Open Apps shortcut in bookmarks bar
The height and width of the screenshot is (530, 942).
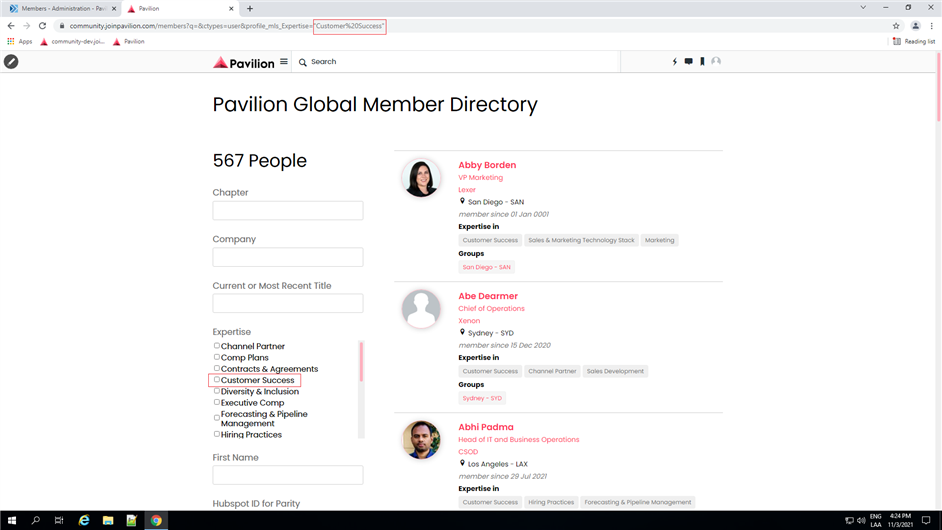pyautogui.click(x=20, y=41)
